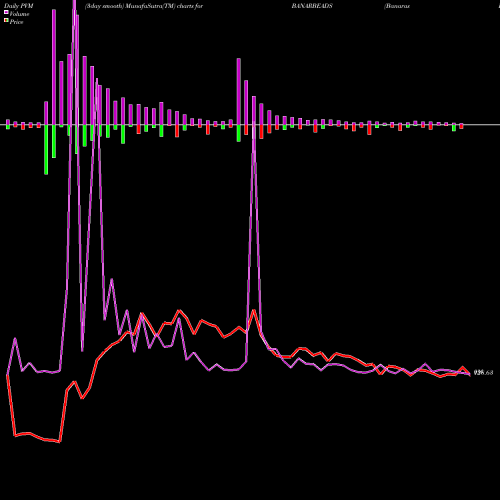Click the '(Banaras' company name text
The height and width of the screenshot is (500, 500).
coord(397,6)
